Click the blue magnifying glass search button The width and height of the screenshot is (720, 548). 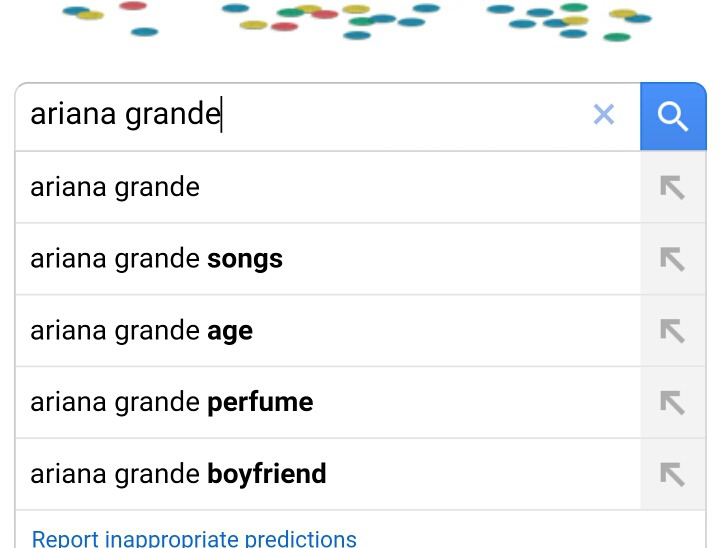tap(673, 117)
